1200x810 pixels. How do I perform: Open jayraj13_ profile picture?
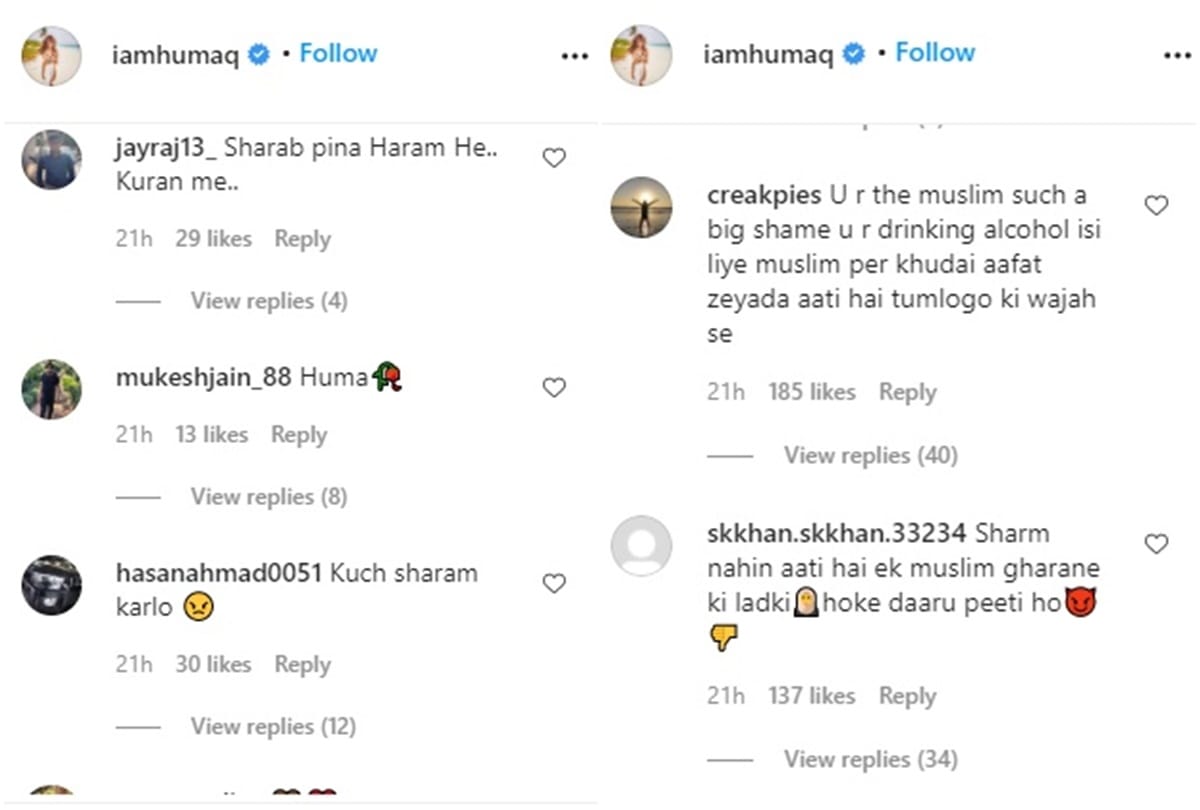[51, 160]
